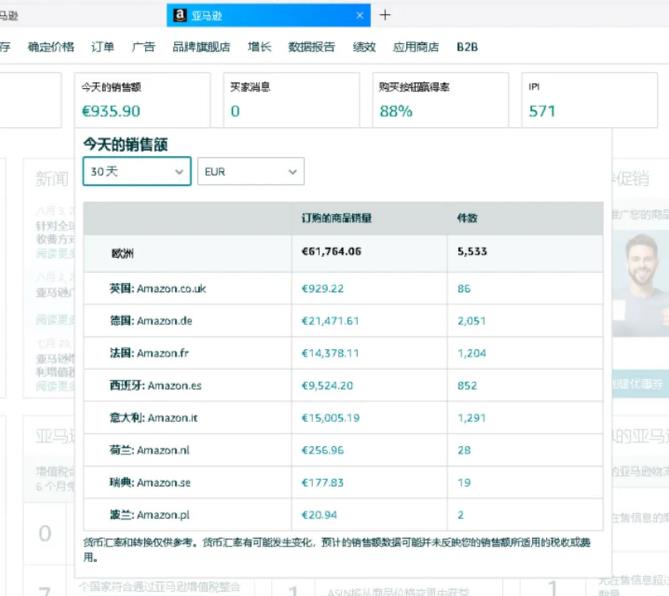Click the promotional man photo thumbnail
The image size is (669, 596).
coord(640,284)
